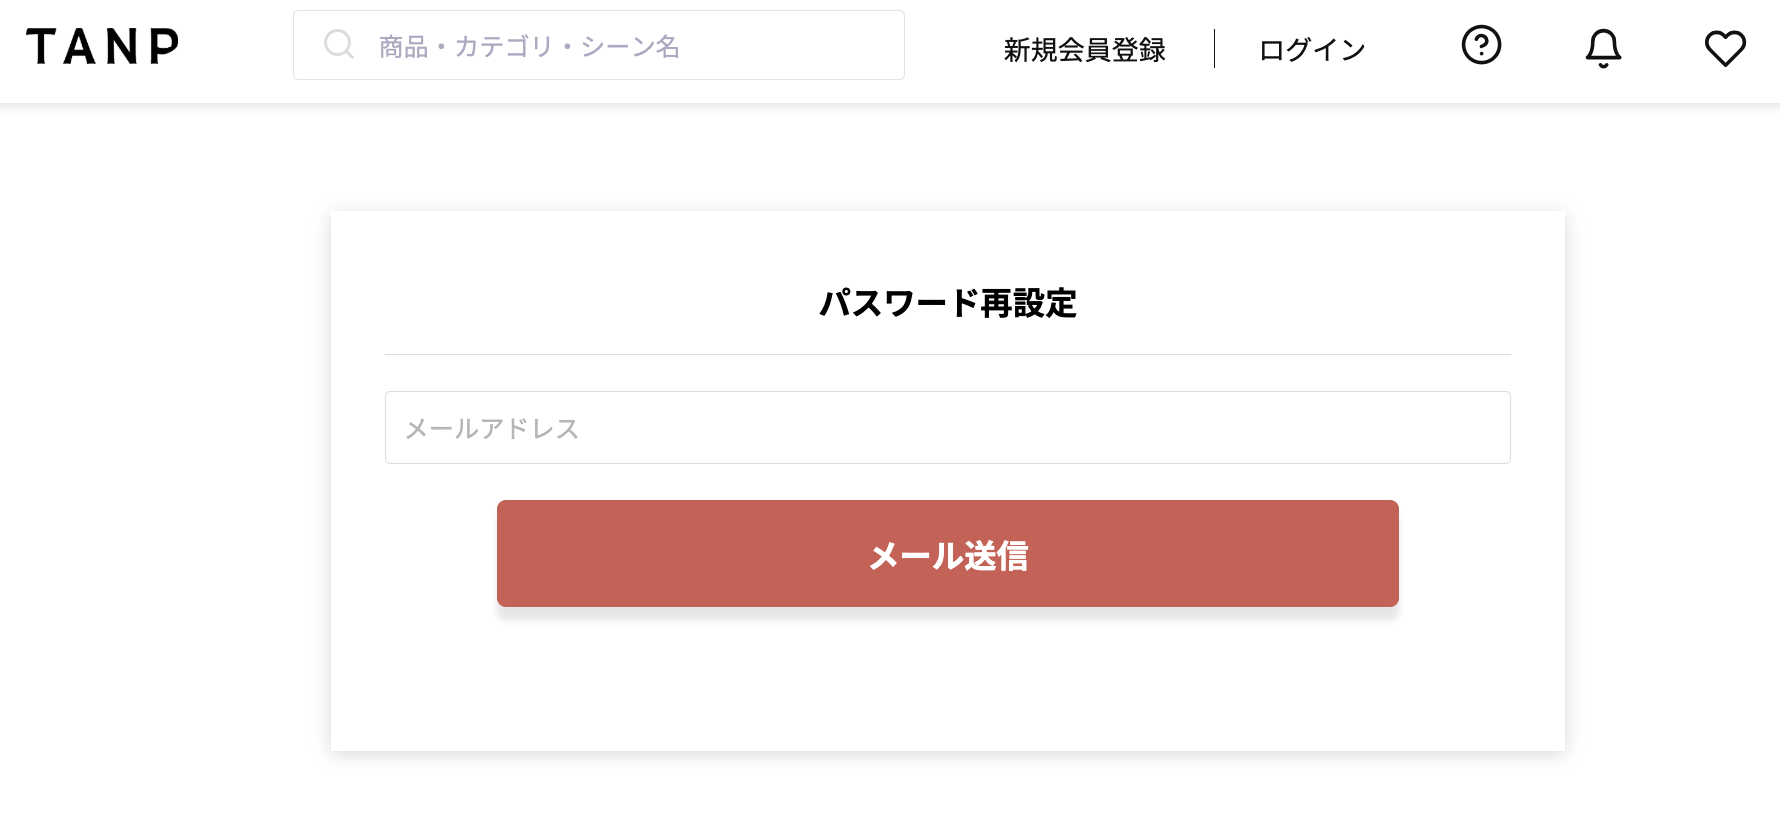The width and height of the screenshot is (1780, 836).
Task: Click the login text in the navigation
Action: (x=1311, y=48)
